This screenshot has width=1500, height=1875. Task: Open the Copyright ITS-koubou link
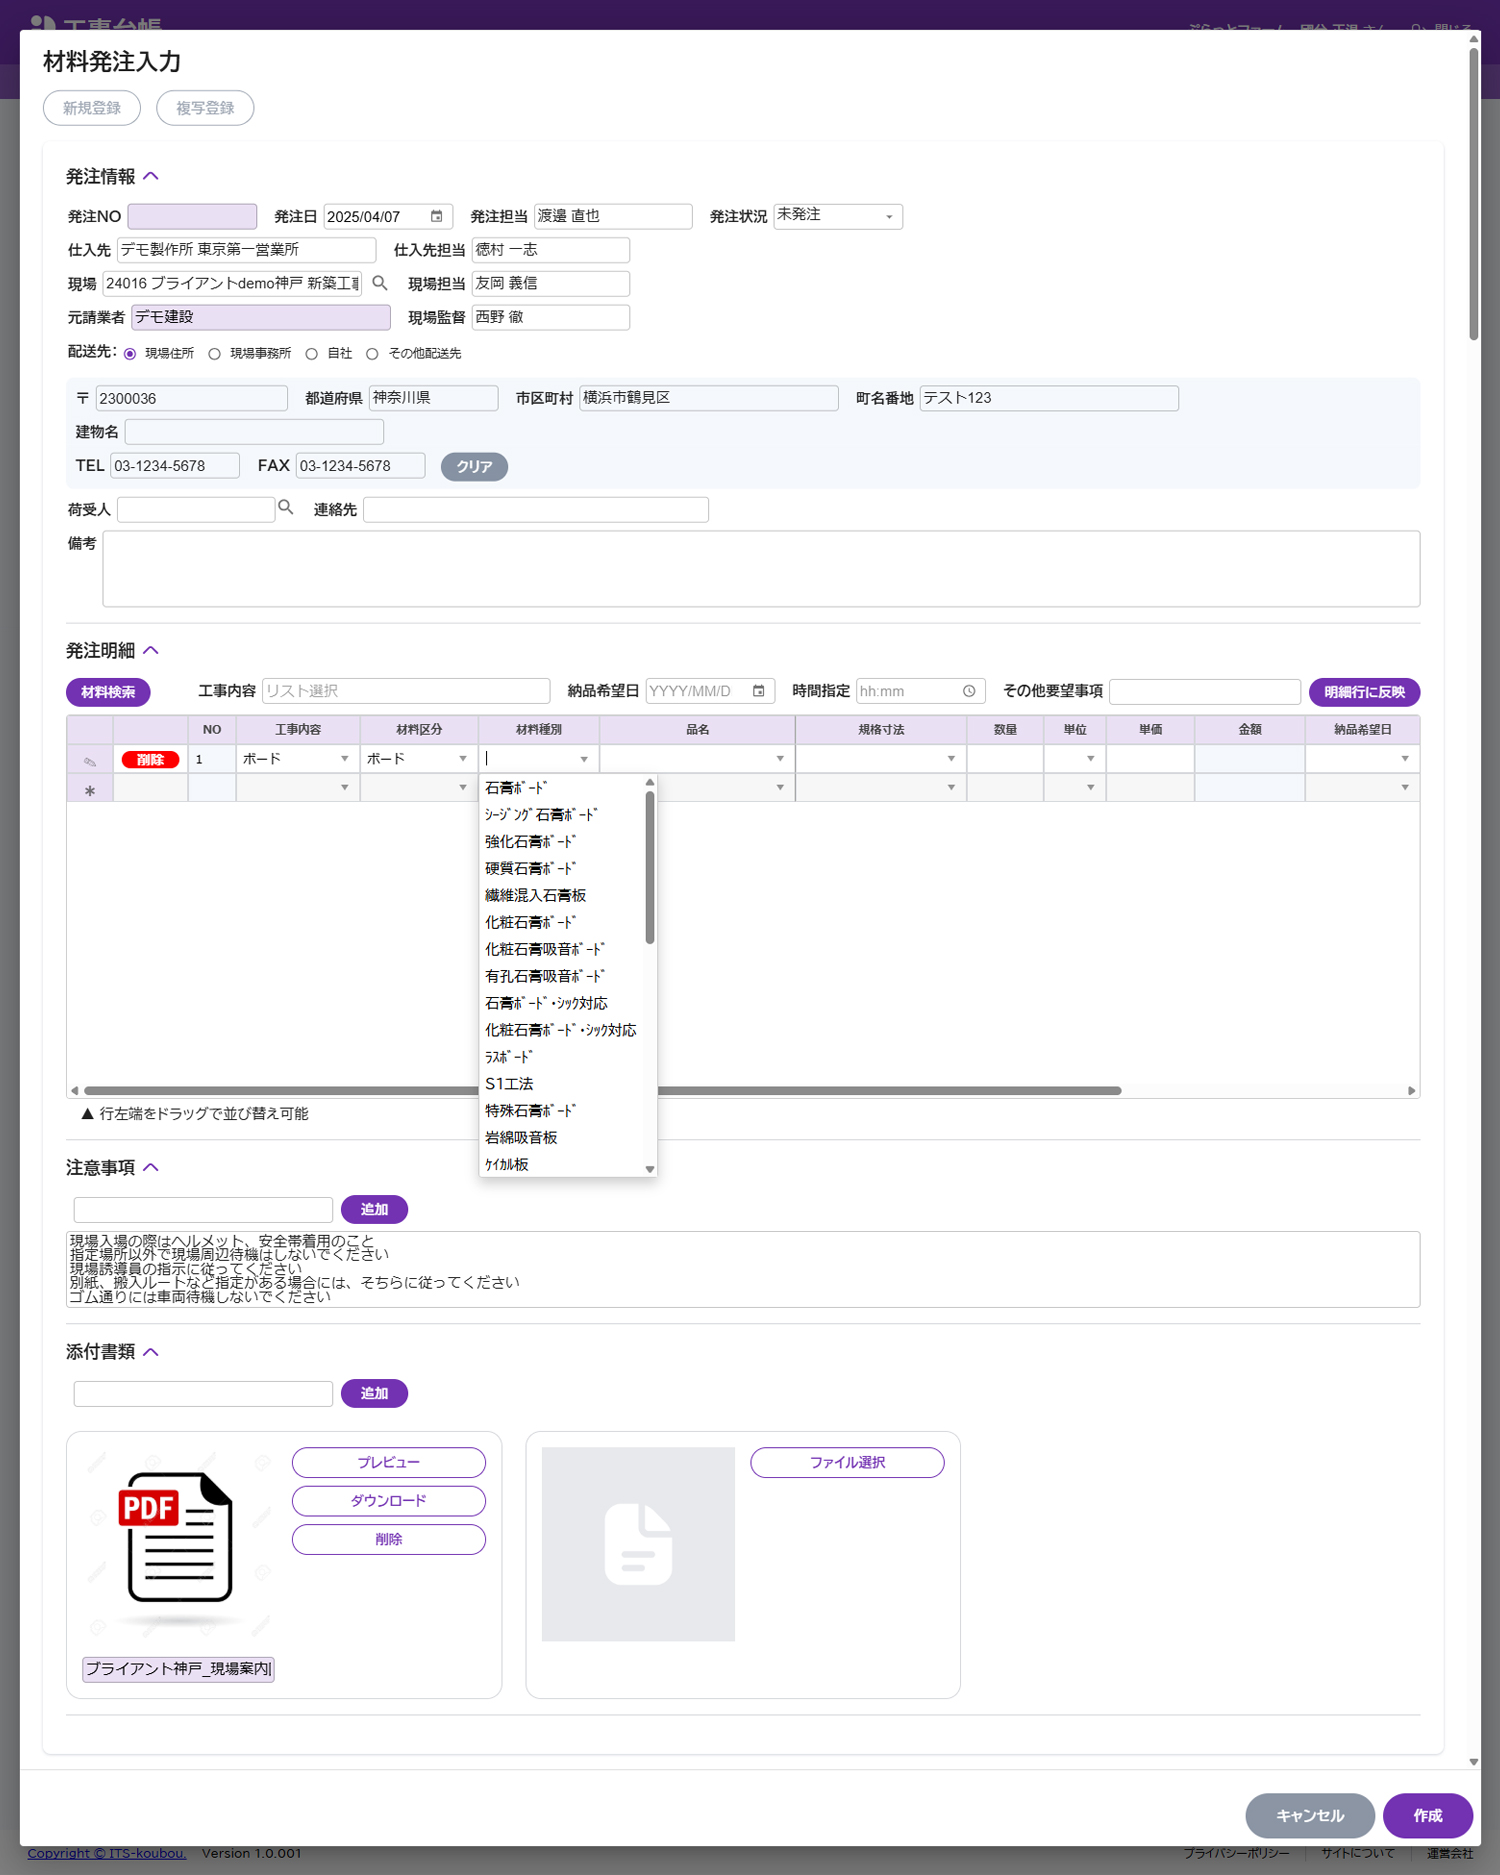pos(107,1853)
